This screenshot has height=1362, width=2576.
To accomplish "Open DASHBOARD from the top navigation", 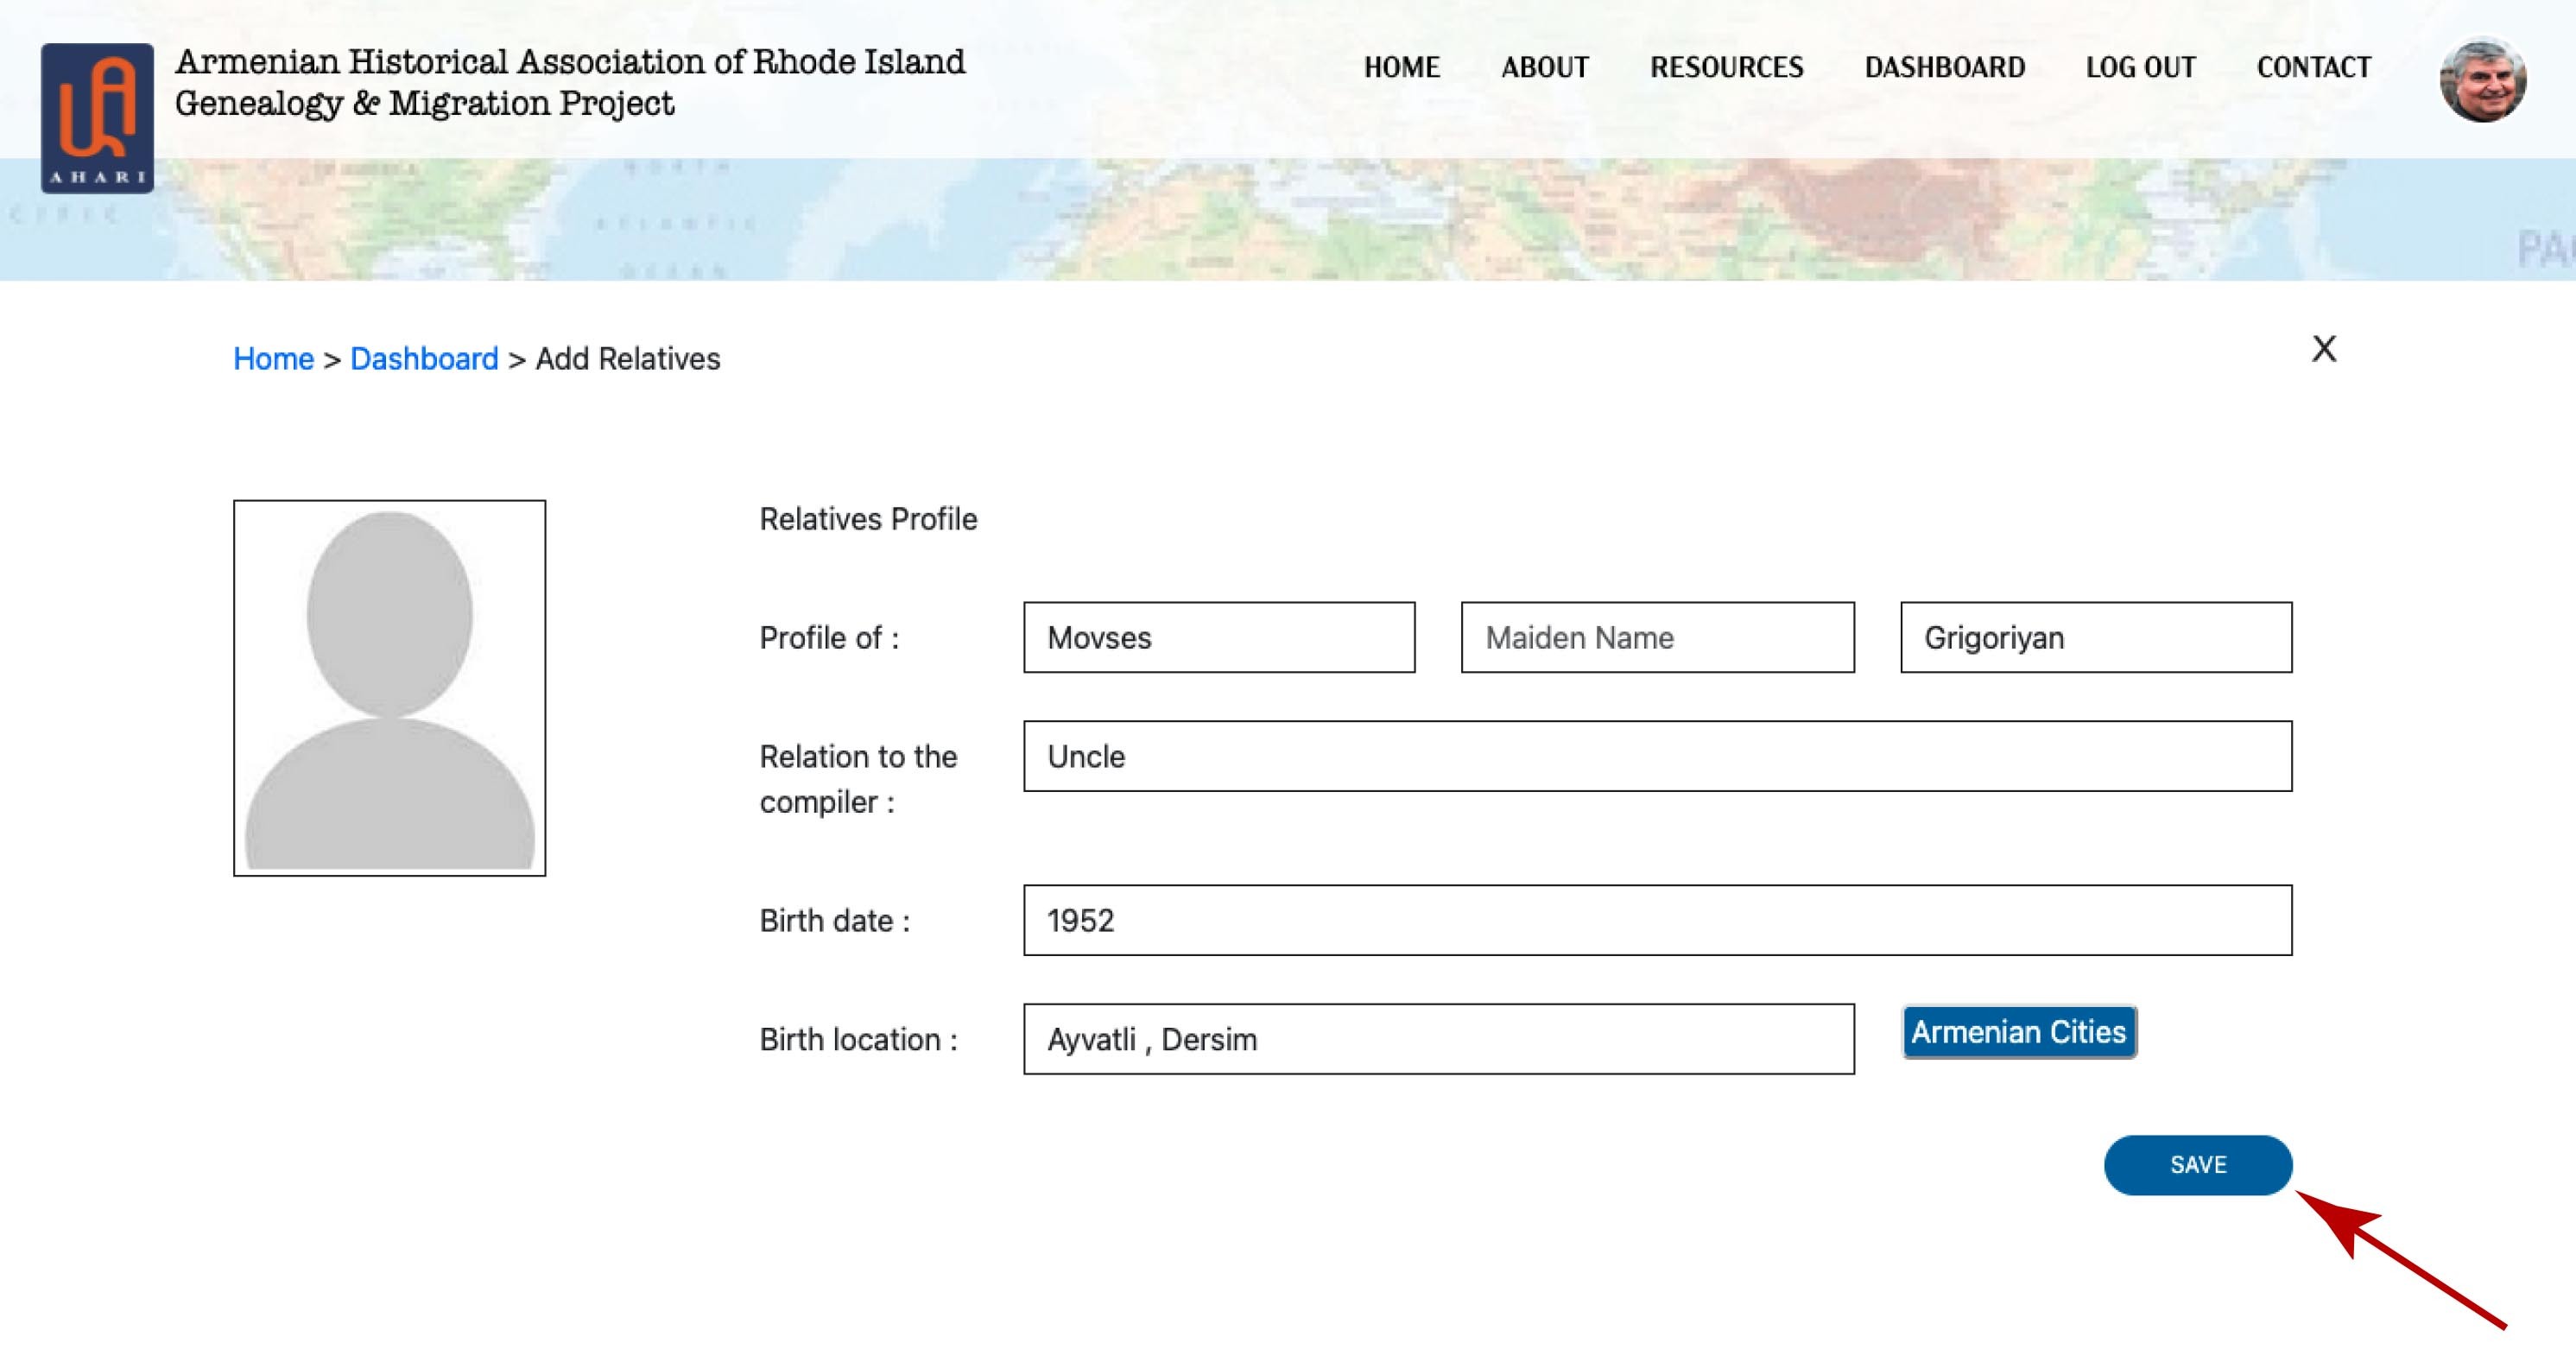I will [x=1944, y=67].
